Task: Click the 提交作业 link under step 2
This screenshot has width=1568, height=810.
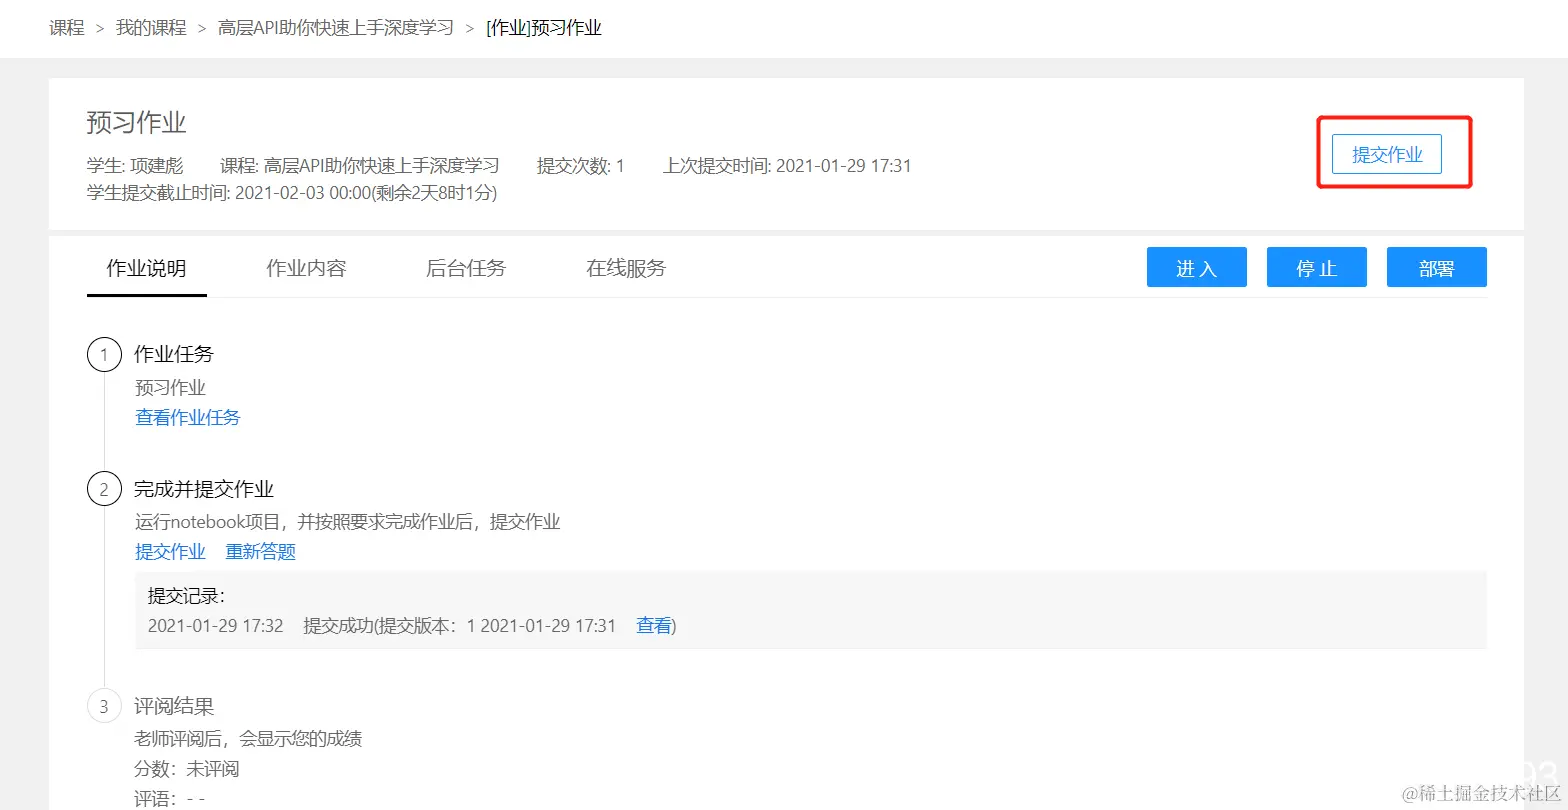Action: (170, 552)
